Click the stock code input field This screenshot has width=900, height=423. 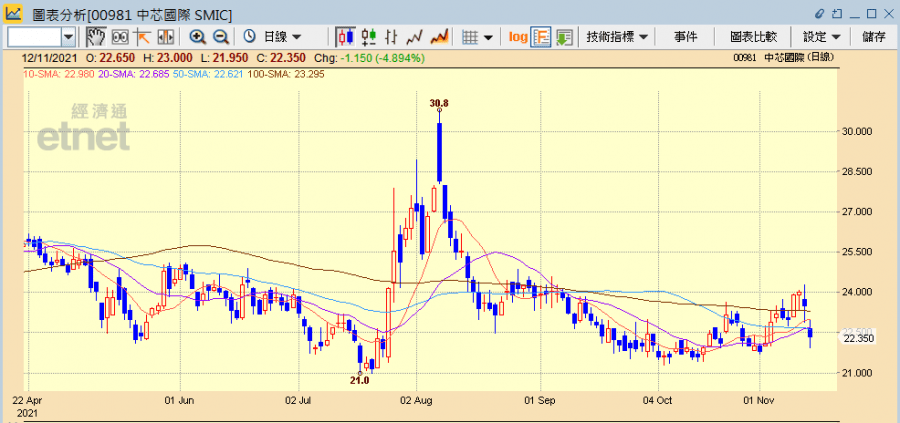pos(33,37)
